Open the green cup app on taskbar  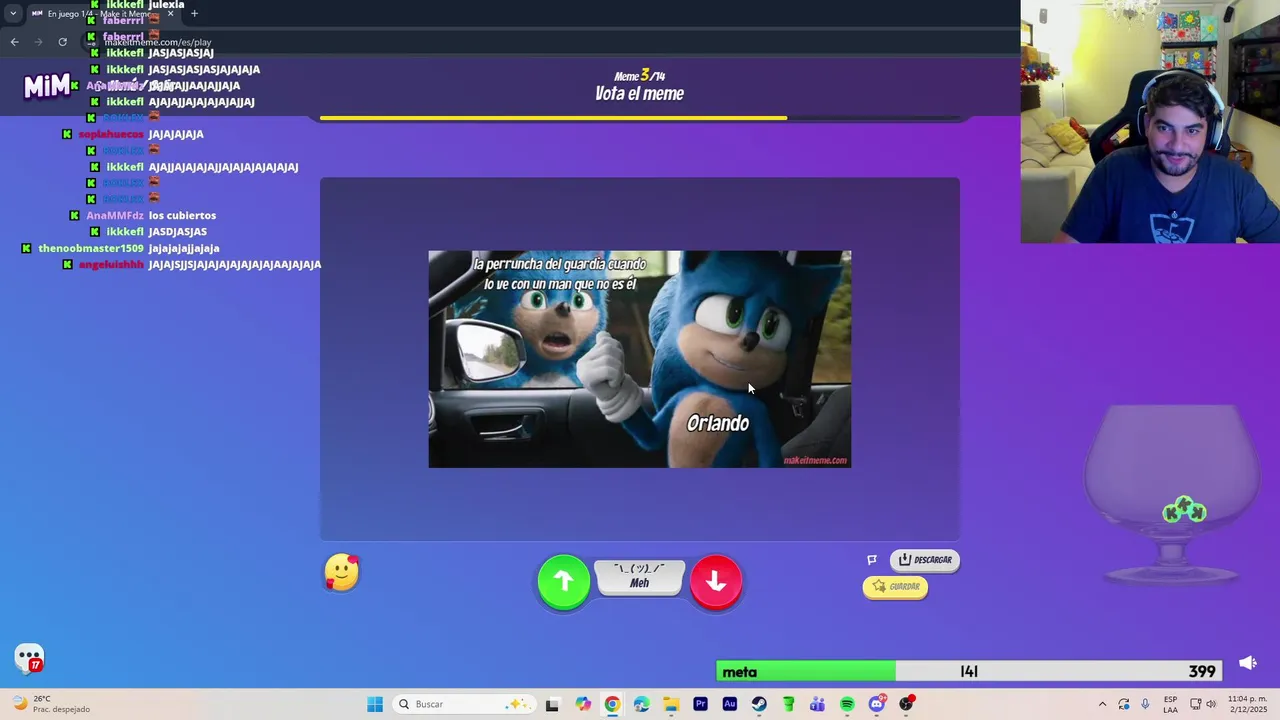tap(788, 704)
